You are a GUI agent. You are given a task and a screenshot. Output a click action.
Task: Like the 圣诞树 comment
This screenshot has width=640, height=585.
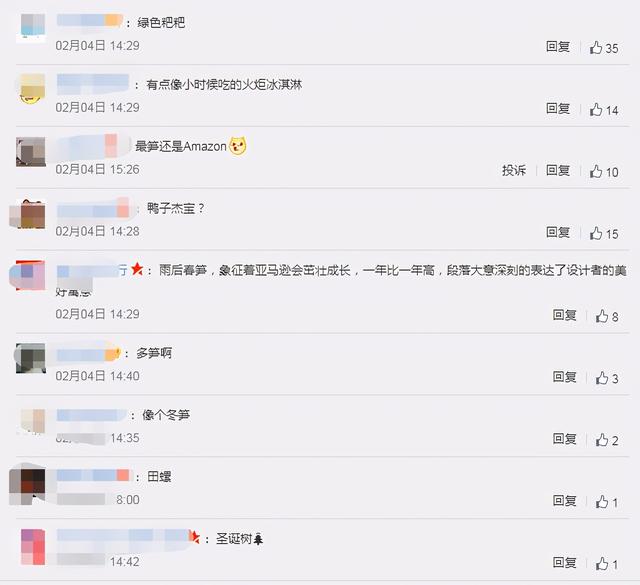point(607,564)
